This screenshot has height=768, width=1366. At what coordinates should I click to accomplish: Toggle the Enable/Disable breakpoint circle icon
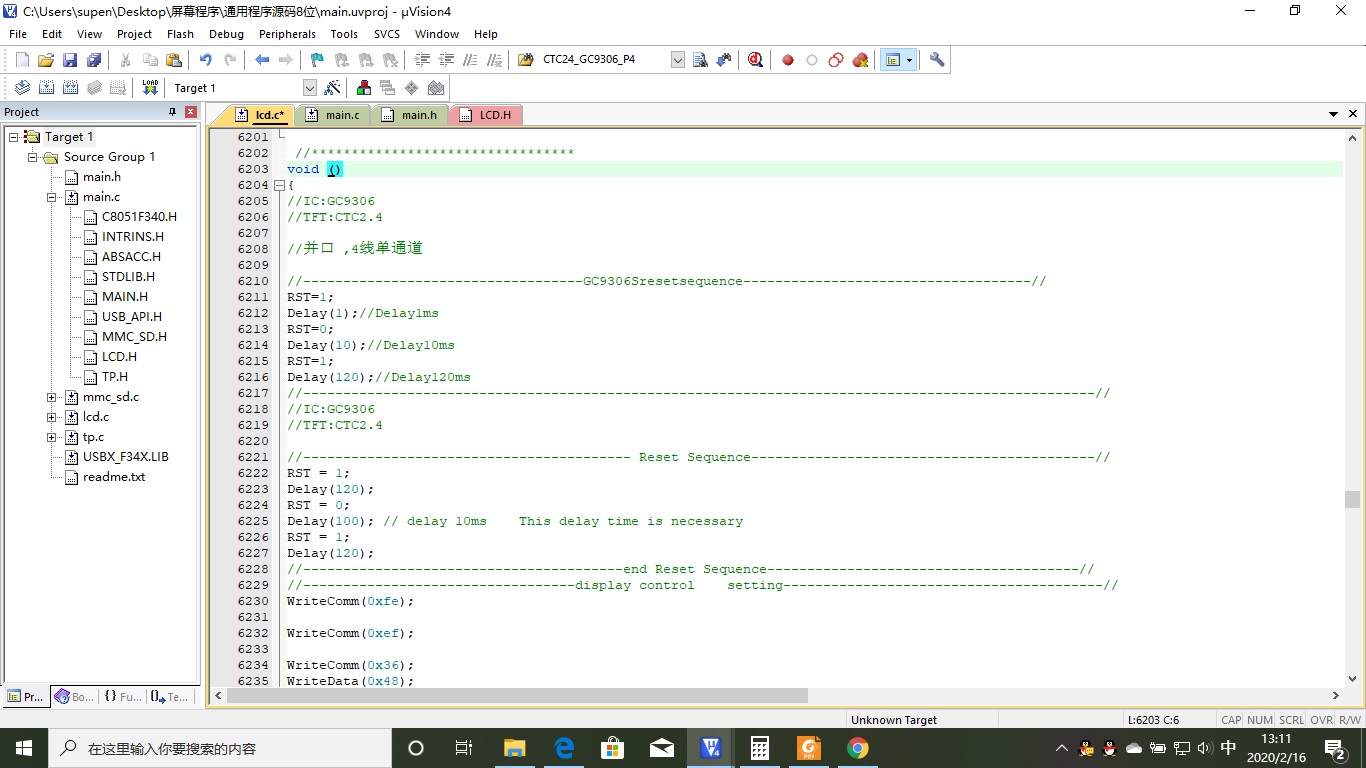(x=812, y=60)
